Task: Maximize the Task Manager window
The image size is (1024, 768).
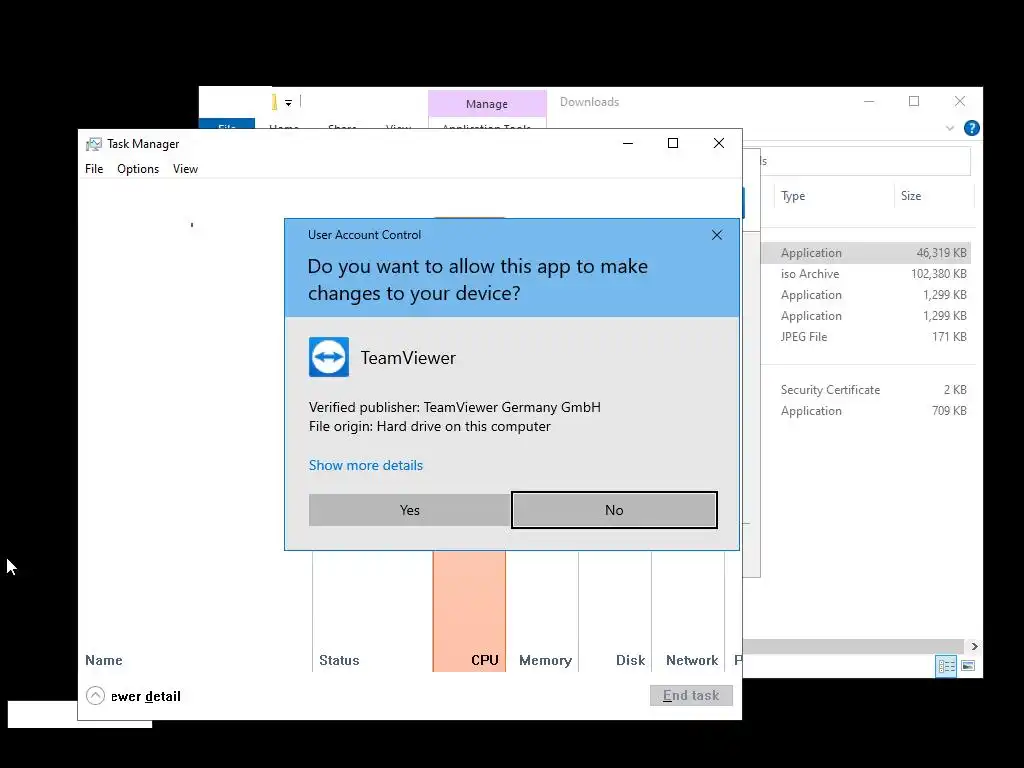Action: [x=673, y=143]
